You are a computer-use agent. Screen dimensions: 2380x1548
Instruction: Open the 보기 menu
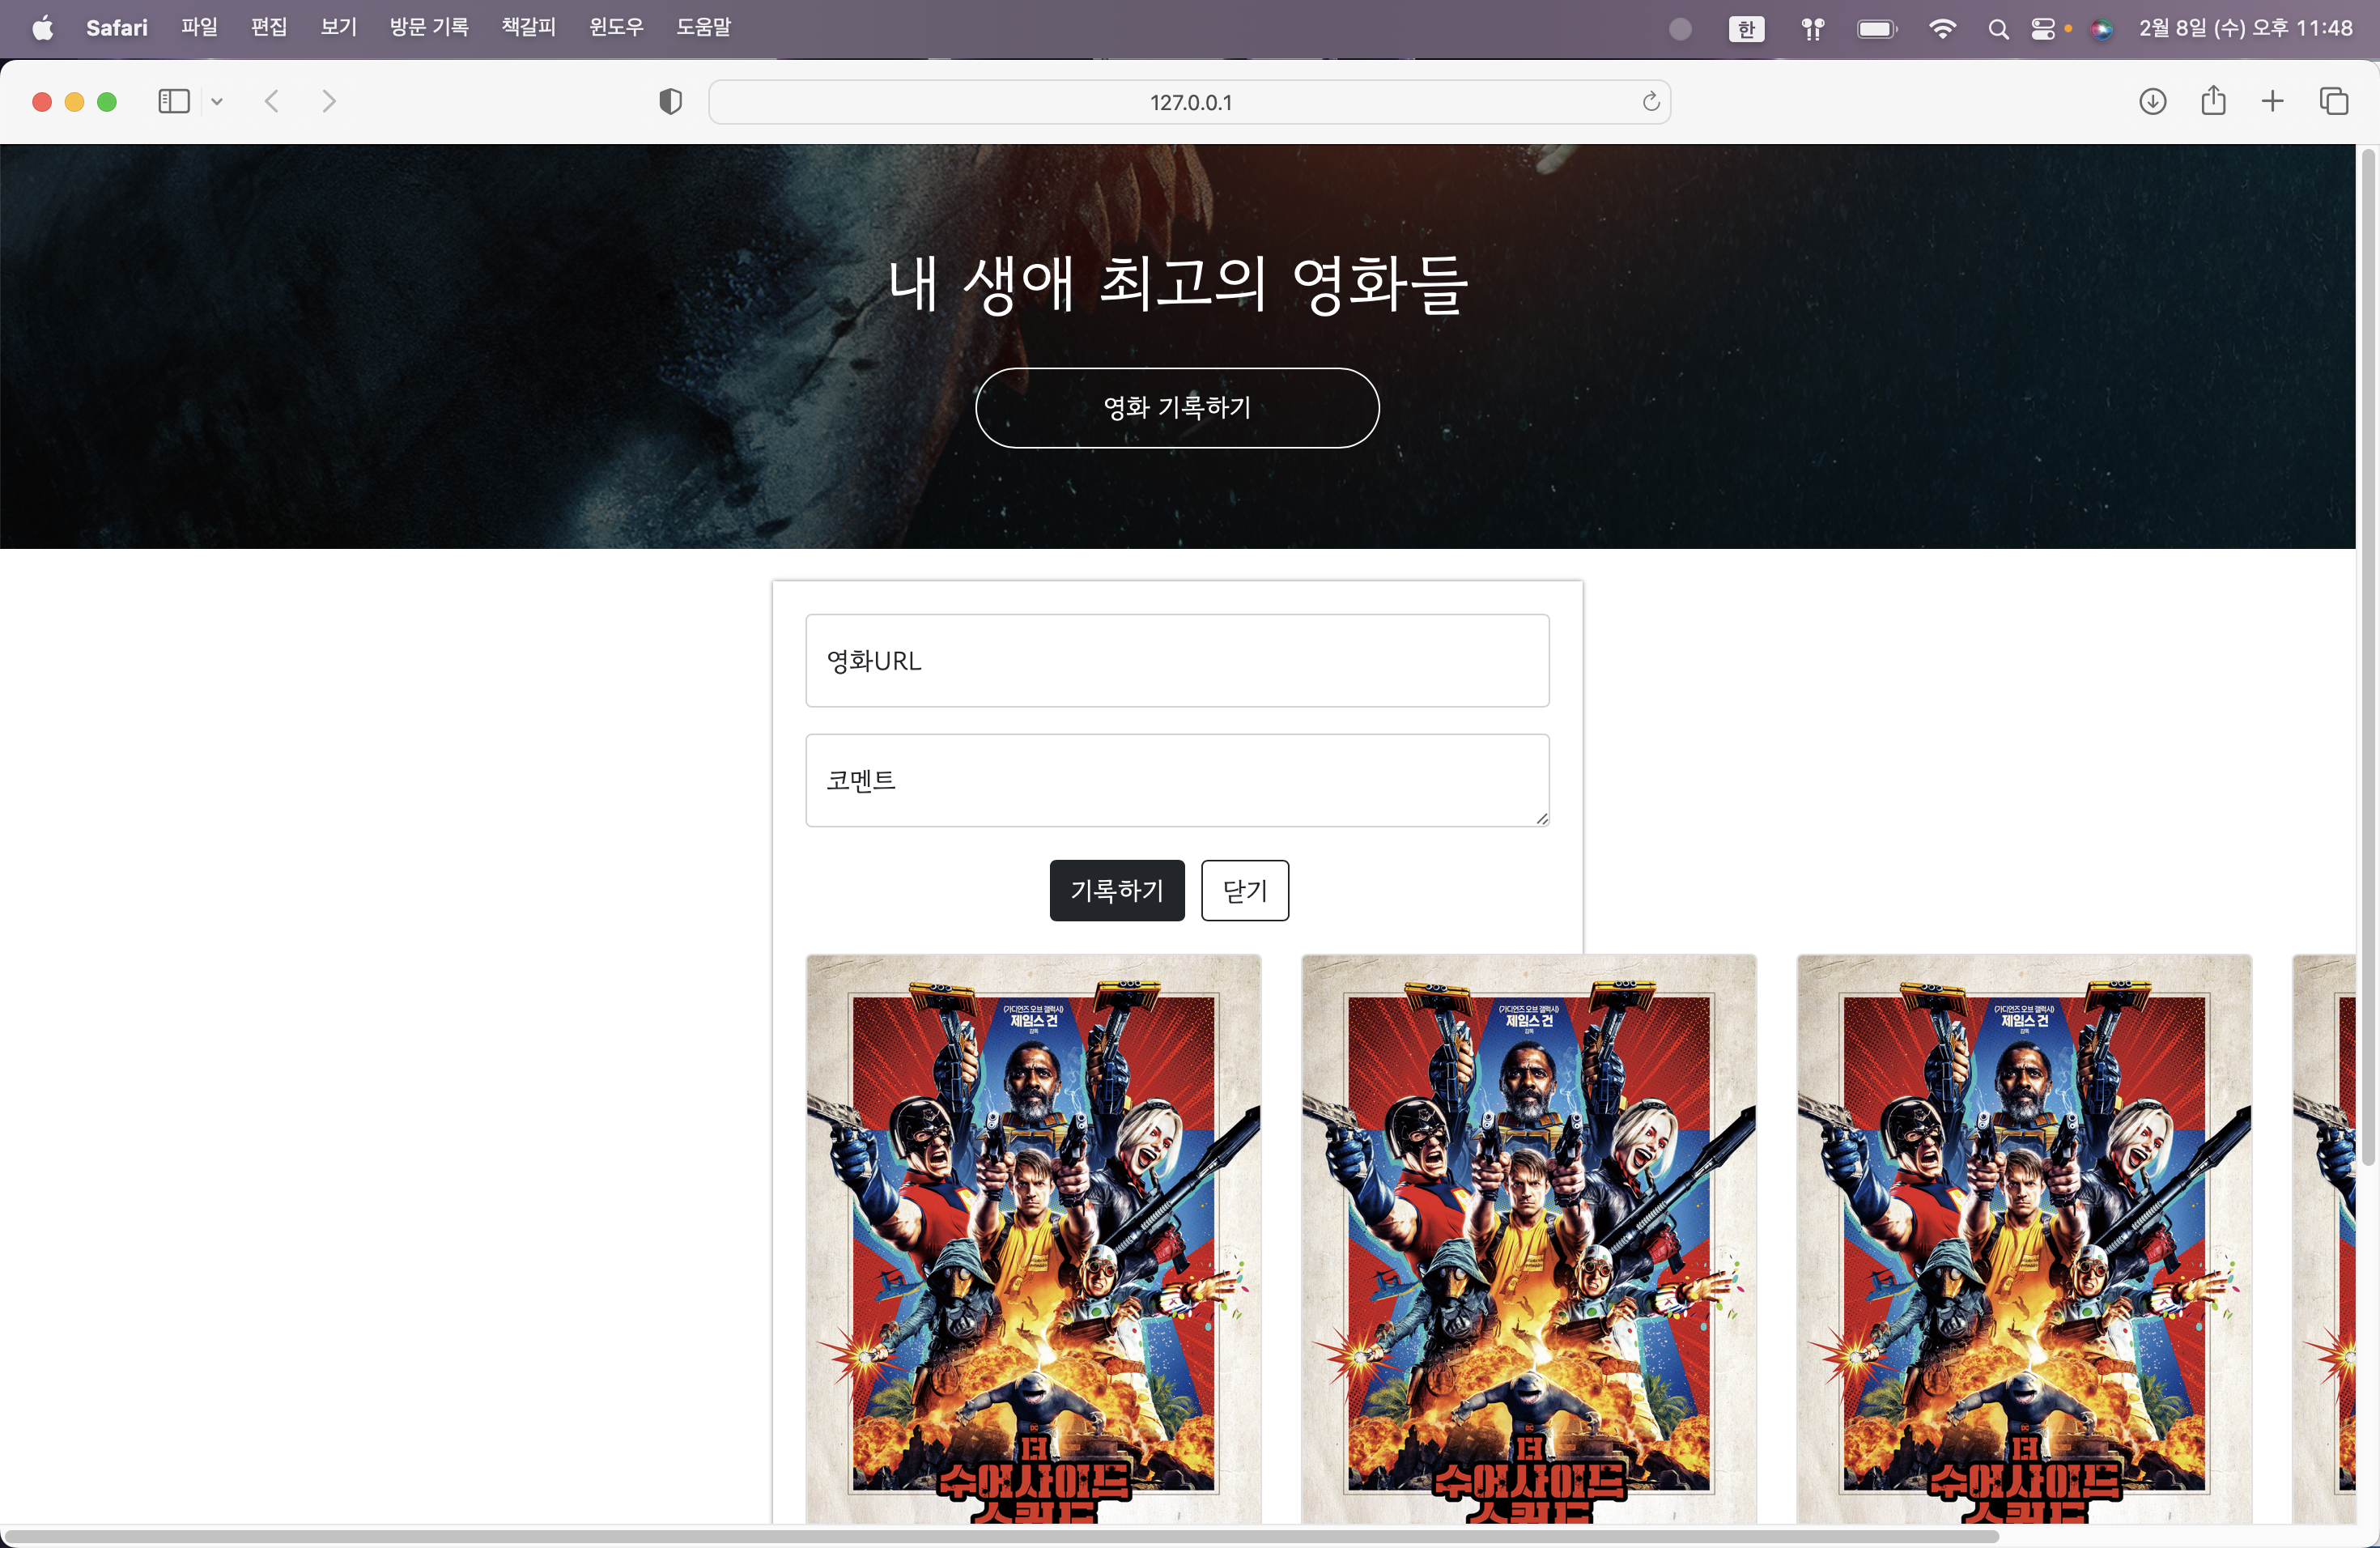[x=339, y=28]
